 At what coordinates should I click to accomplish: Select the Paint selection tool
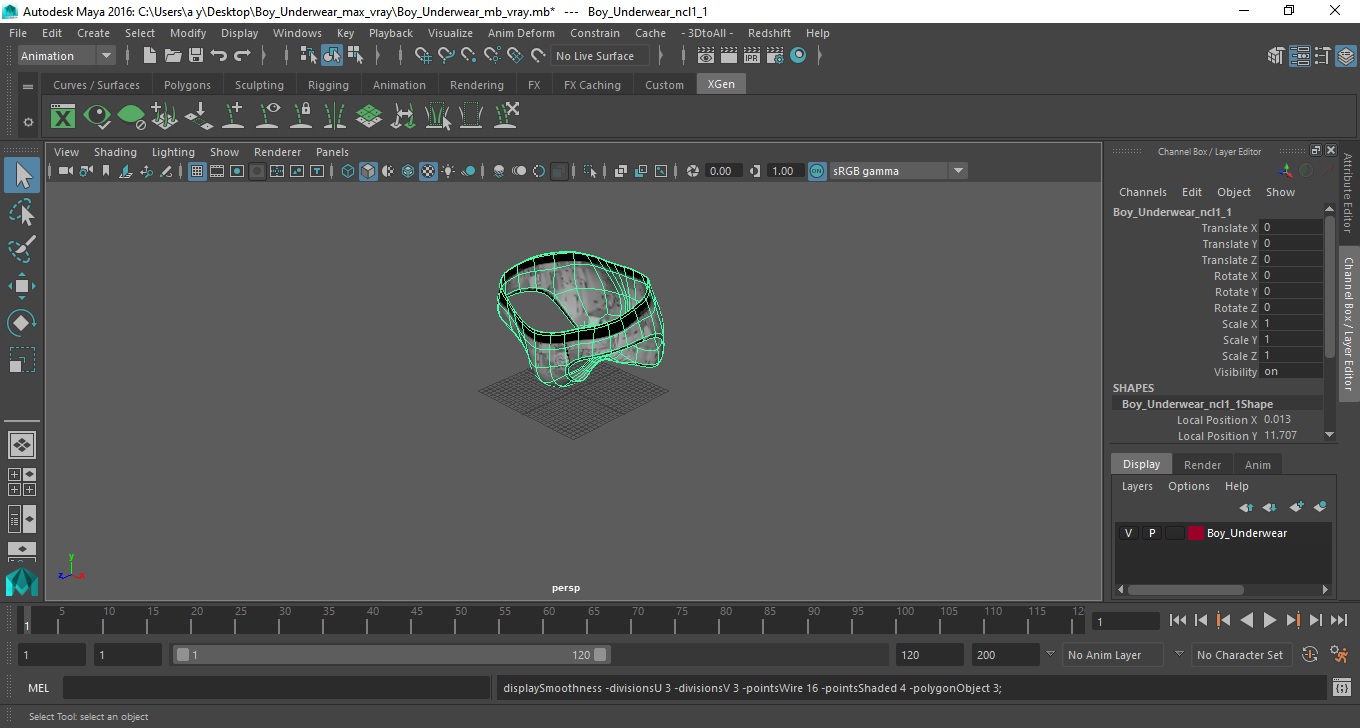coord(22,249)
